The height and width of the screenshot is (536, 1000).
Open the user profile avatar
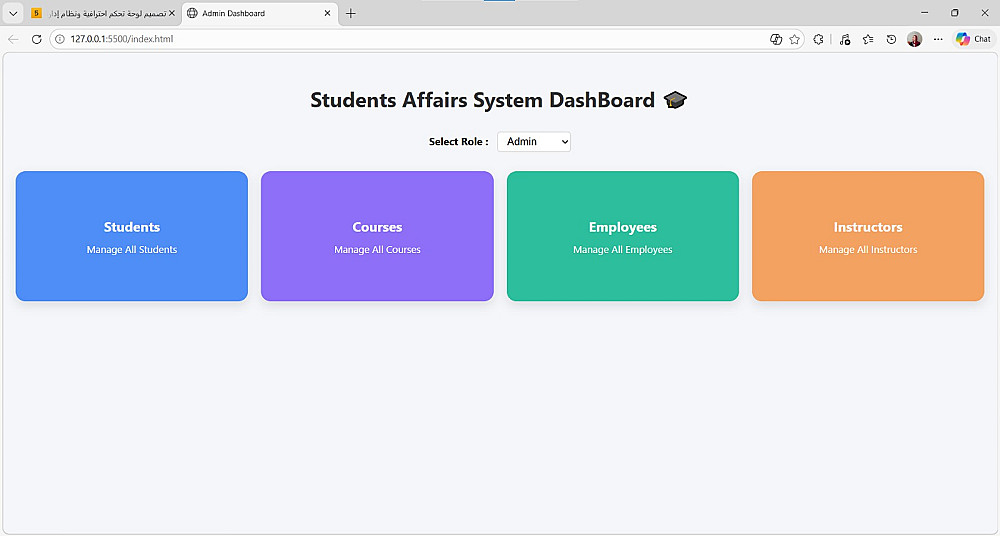915,39
